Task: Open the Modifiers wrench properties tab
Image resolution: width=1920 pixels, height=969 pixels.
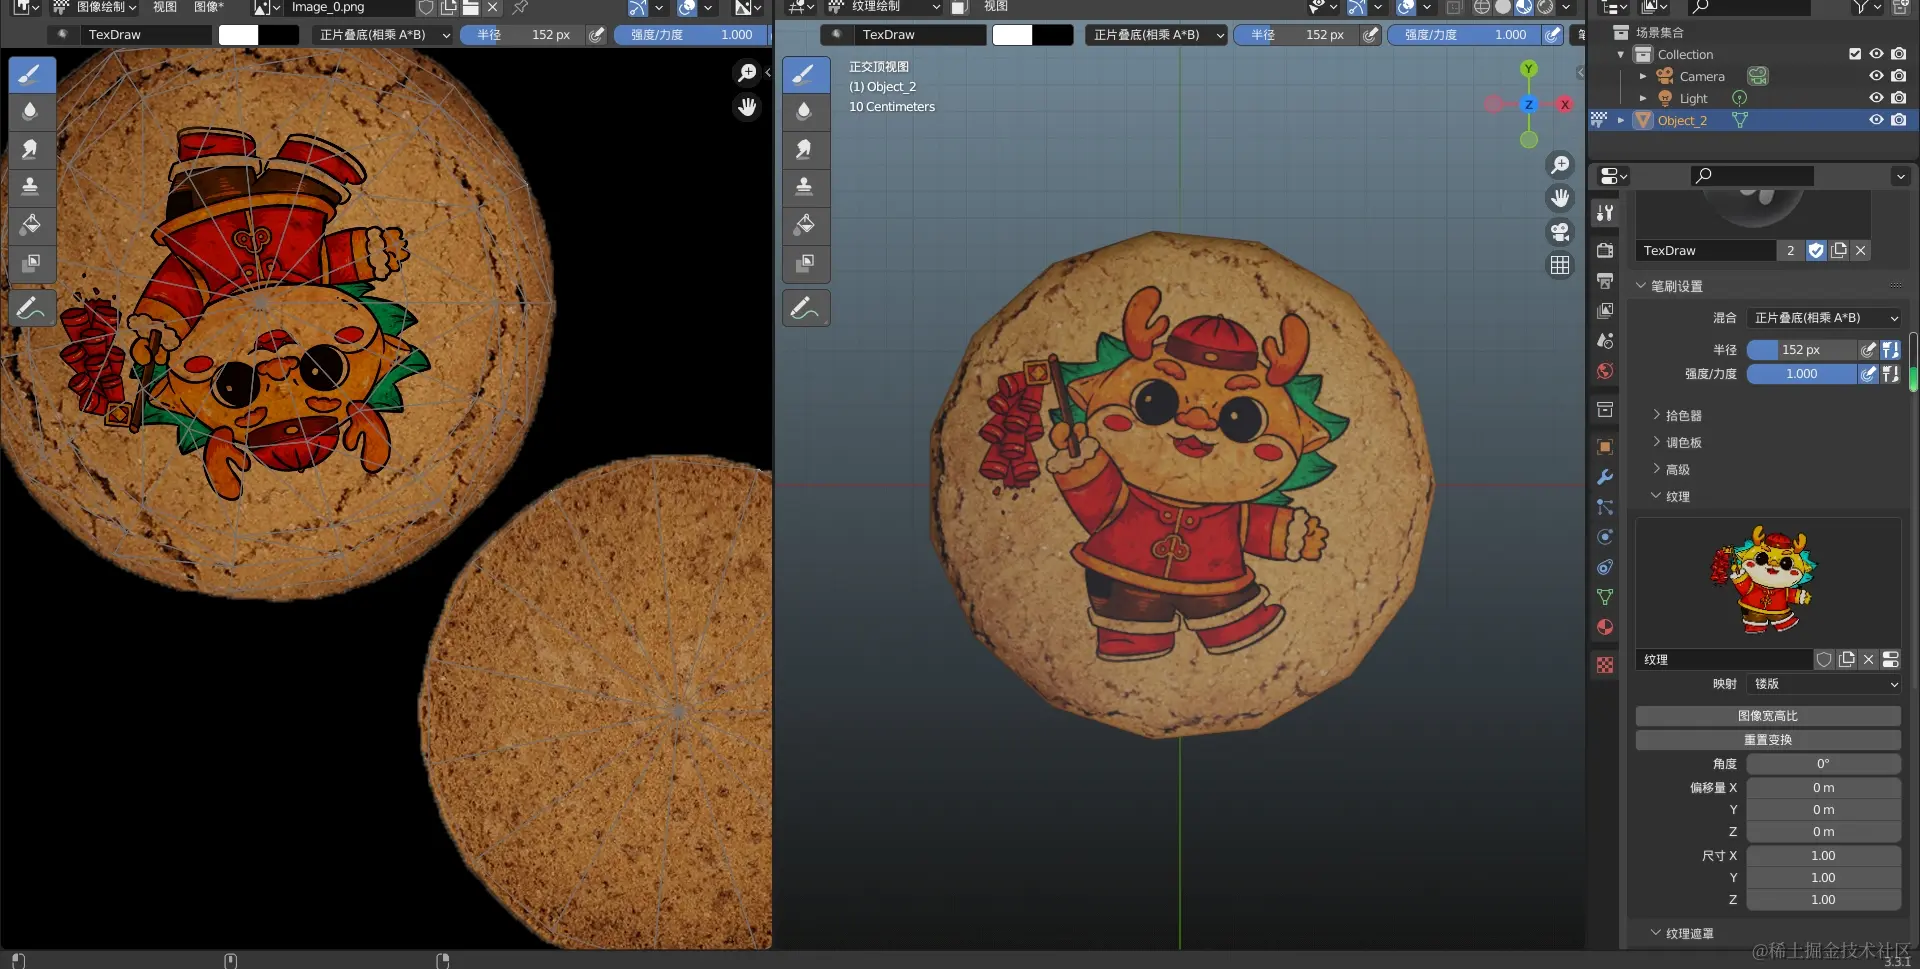Action: (x=1605, y=477)
